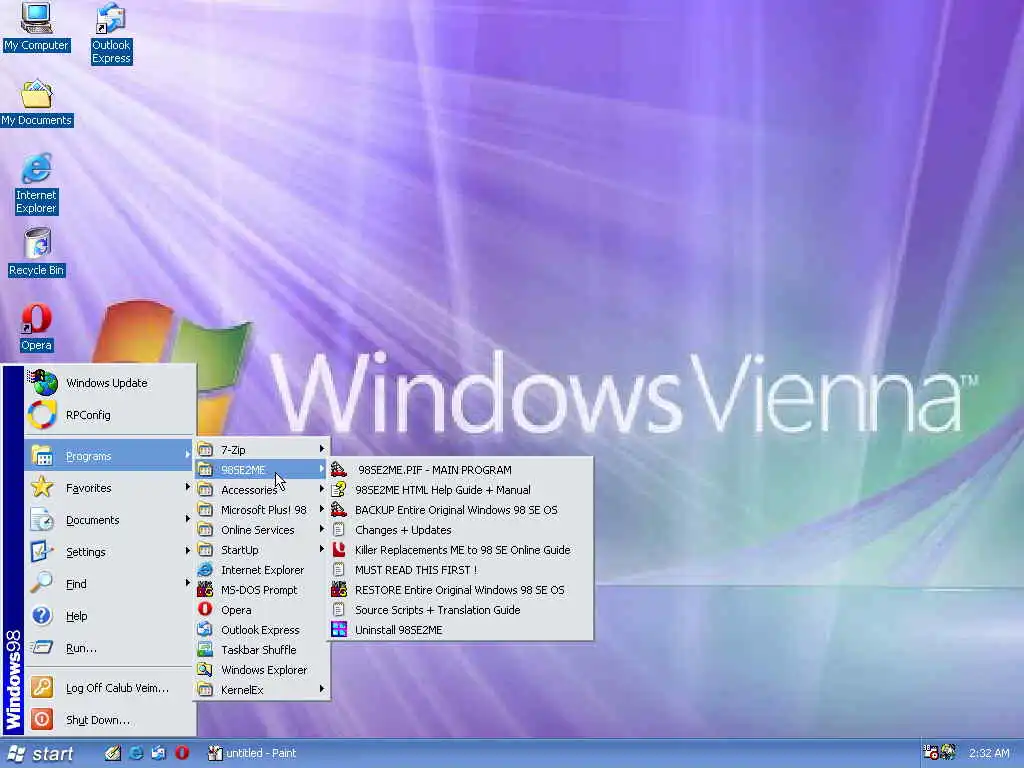This screenshot has height=768, width=1024.
Task: Expand the Online Services submenu arrow
Action: click(321, 529)
